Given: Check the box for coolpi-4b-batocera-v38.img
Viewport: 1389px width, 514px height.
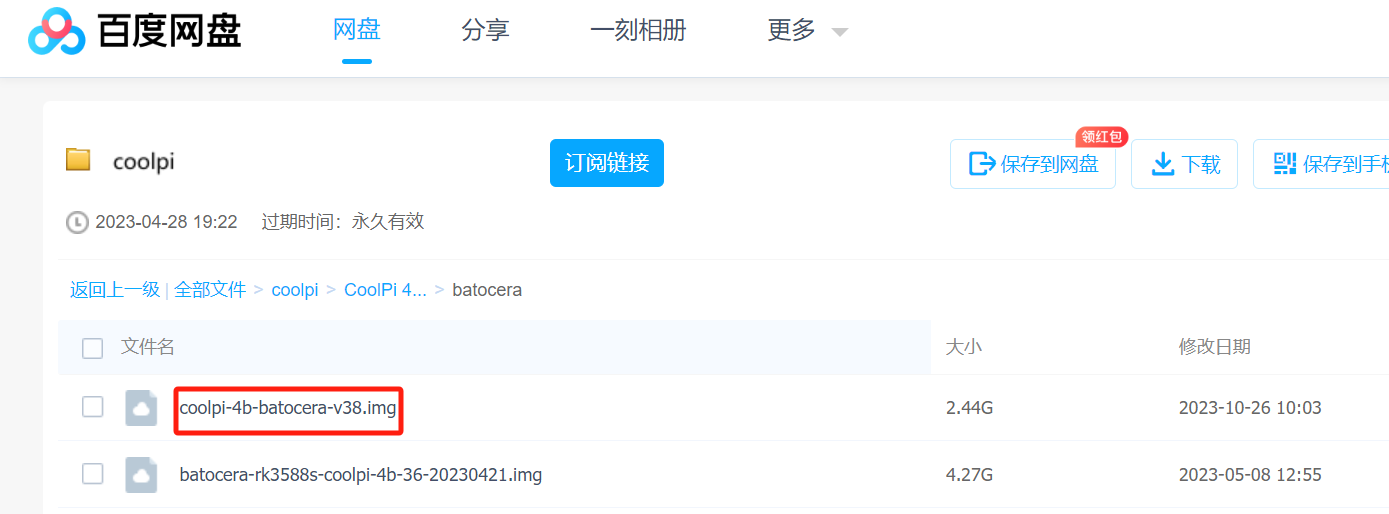Looking at the screenshot, I should [93, 407].
